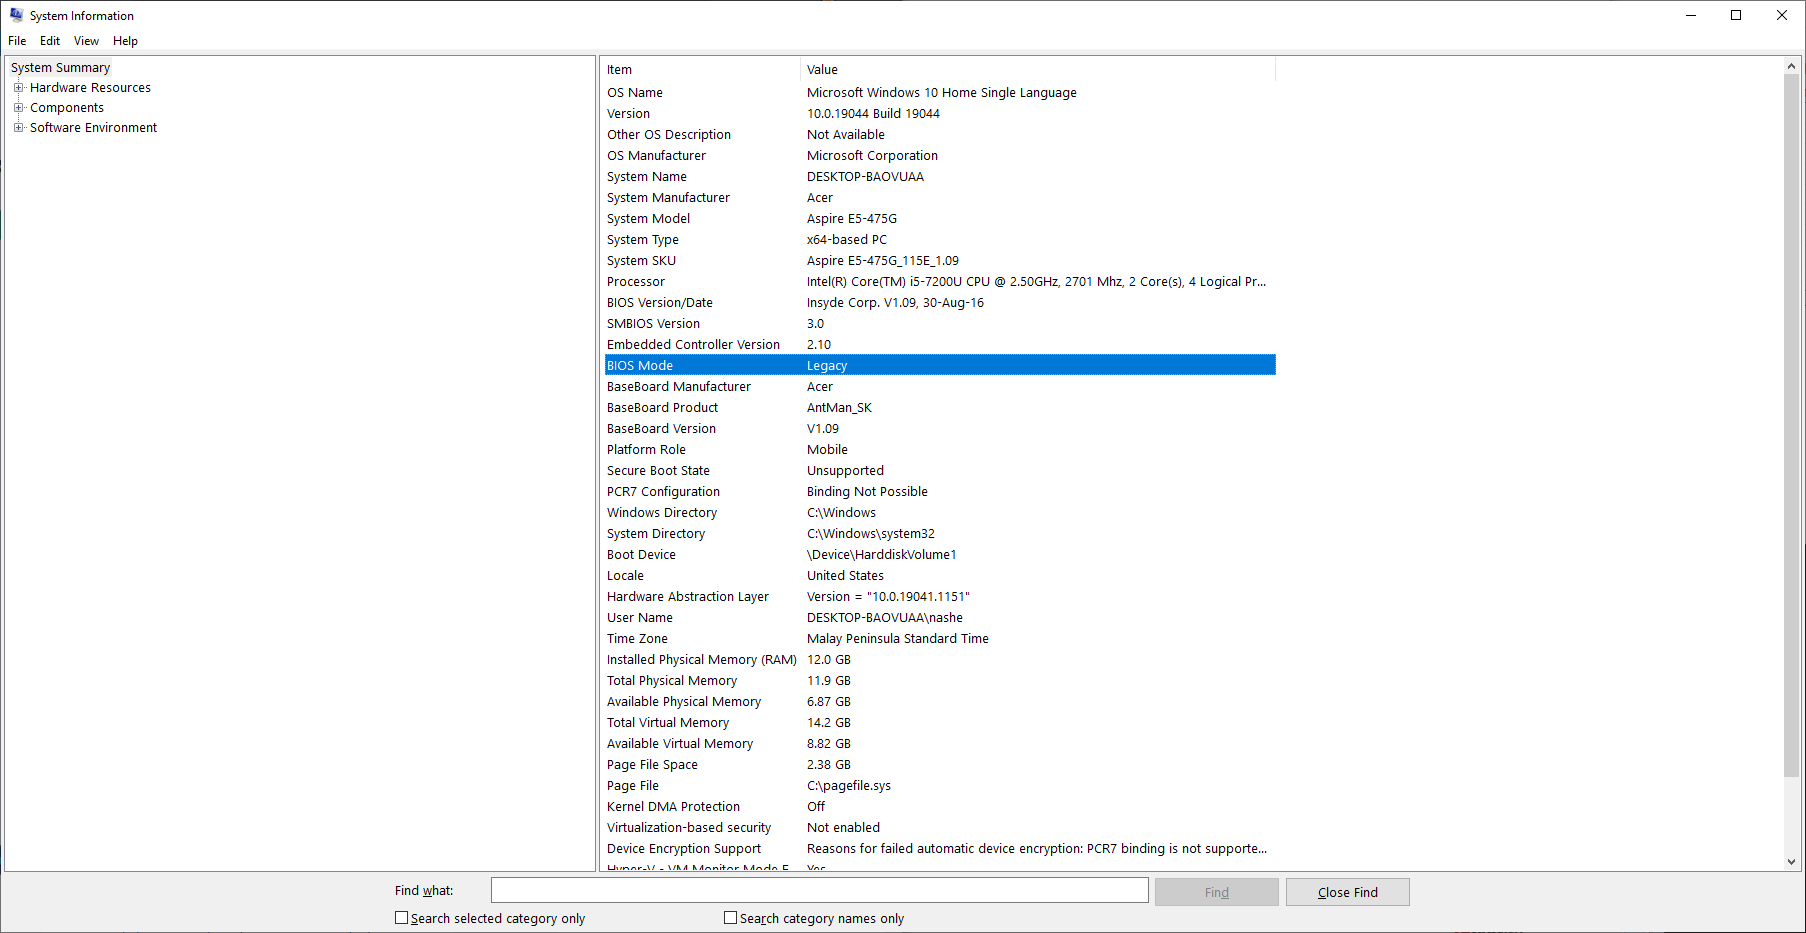The height and width of the screenshot is (933, 1806).
Task: Expand the Components node
Action: click(18, 108)
